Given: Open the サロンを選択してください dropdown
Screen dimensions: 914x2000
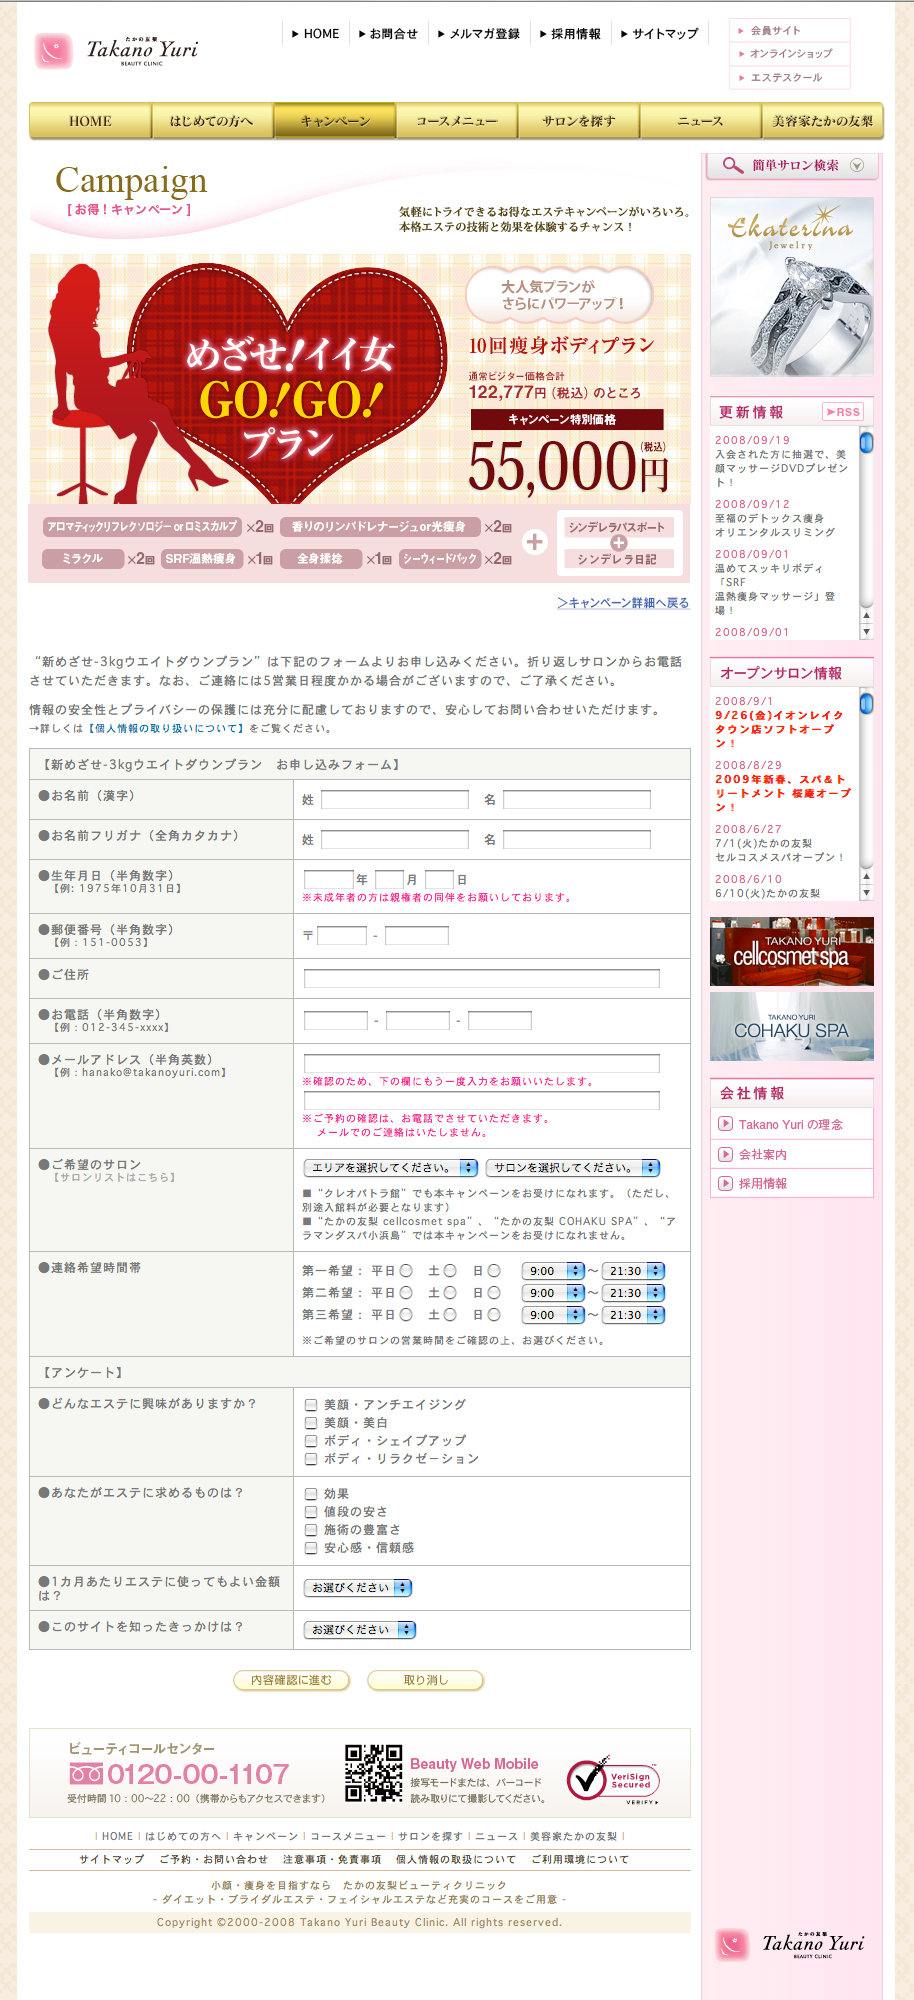Looking at the screenshot, I should coord(573,1168).
